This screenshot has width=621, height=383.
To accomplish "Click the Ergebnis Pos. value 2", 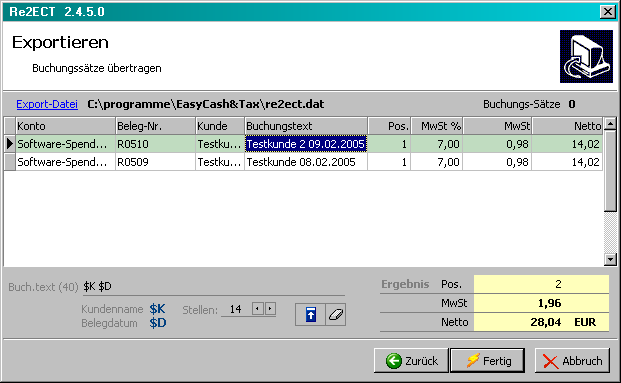I will pos(558,284).
